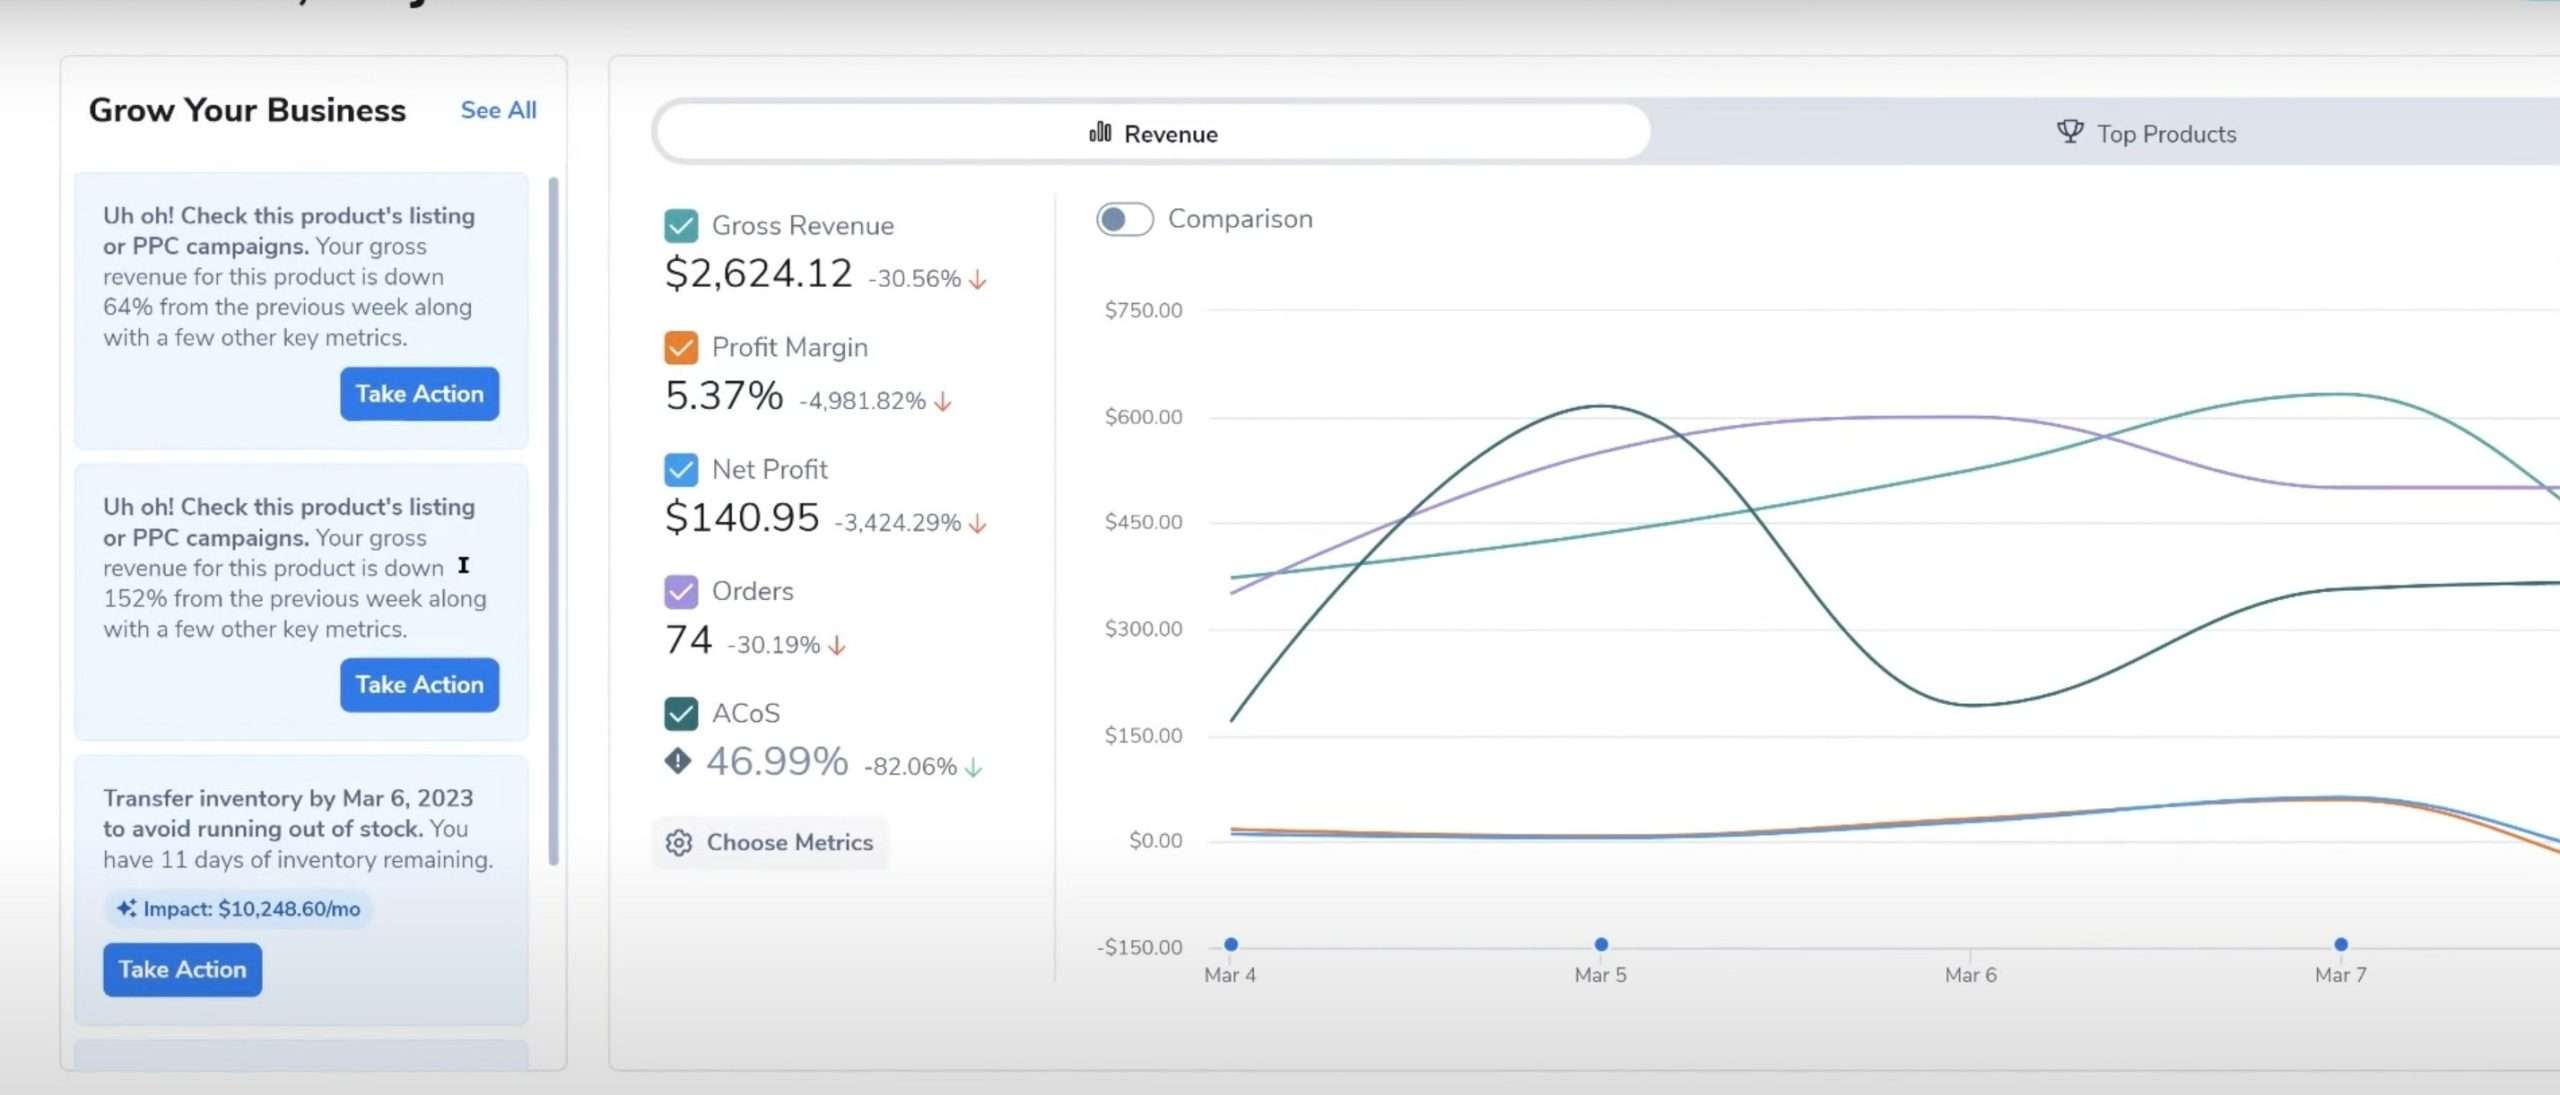Click the Top Products trophy icon
The image size is (2560, 1095).
[2070, 132]
